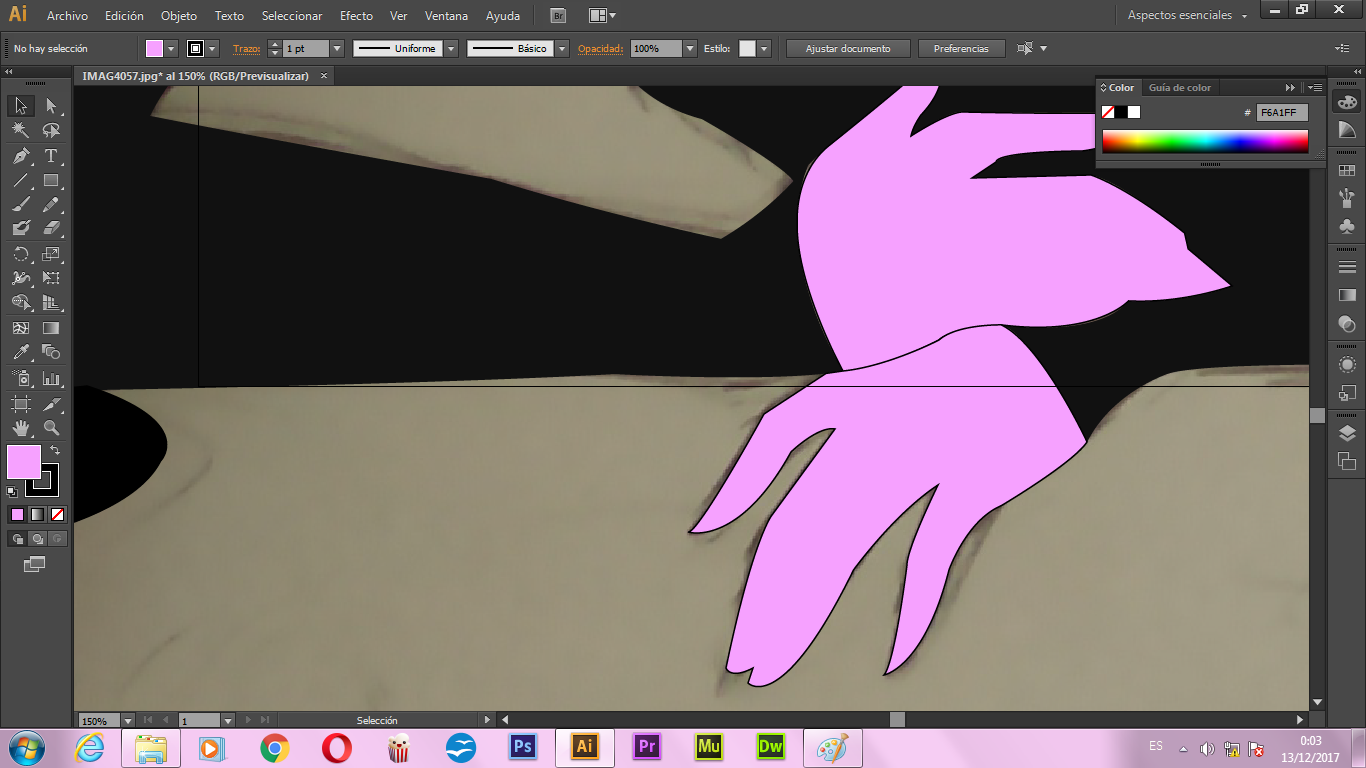Open stroke color dropdown in control bar
The image size is (1366, 768).
[212, 48]
